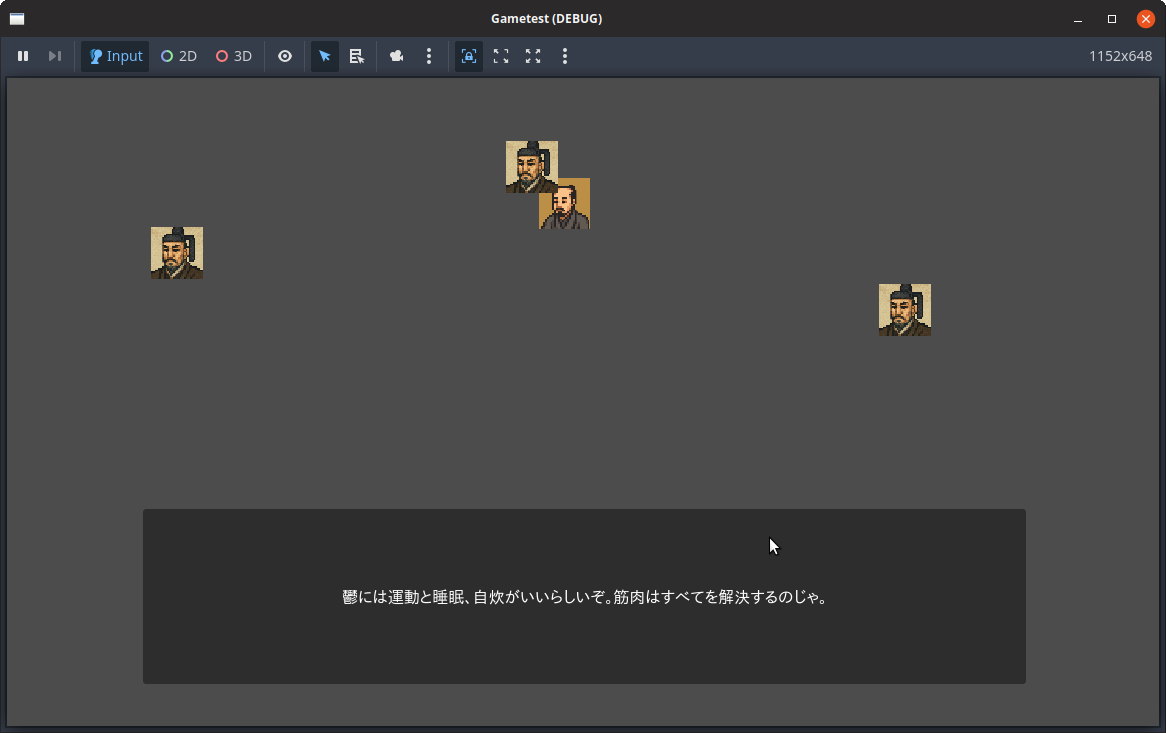Toggle the camera override icon
1166x733 pixels.
point(396,56)
